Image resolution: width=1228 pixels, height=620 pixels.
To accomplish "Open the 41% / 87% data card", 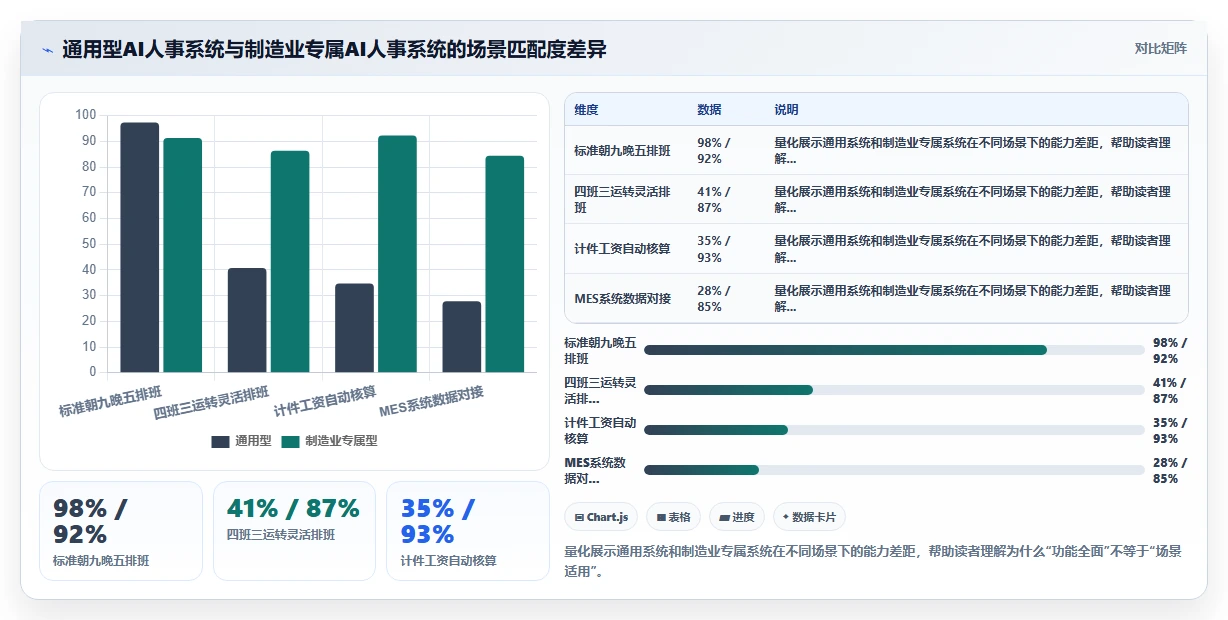I will pyautogui.click(x=294, y=531).
